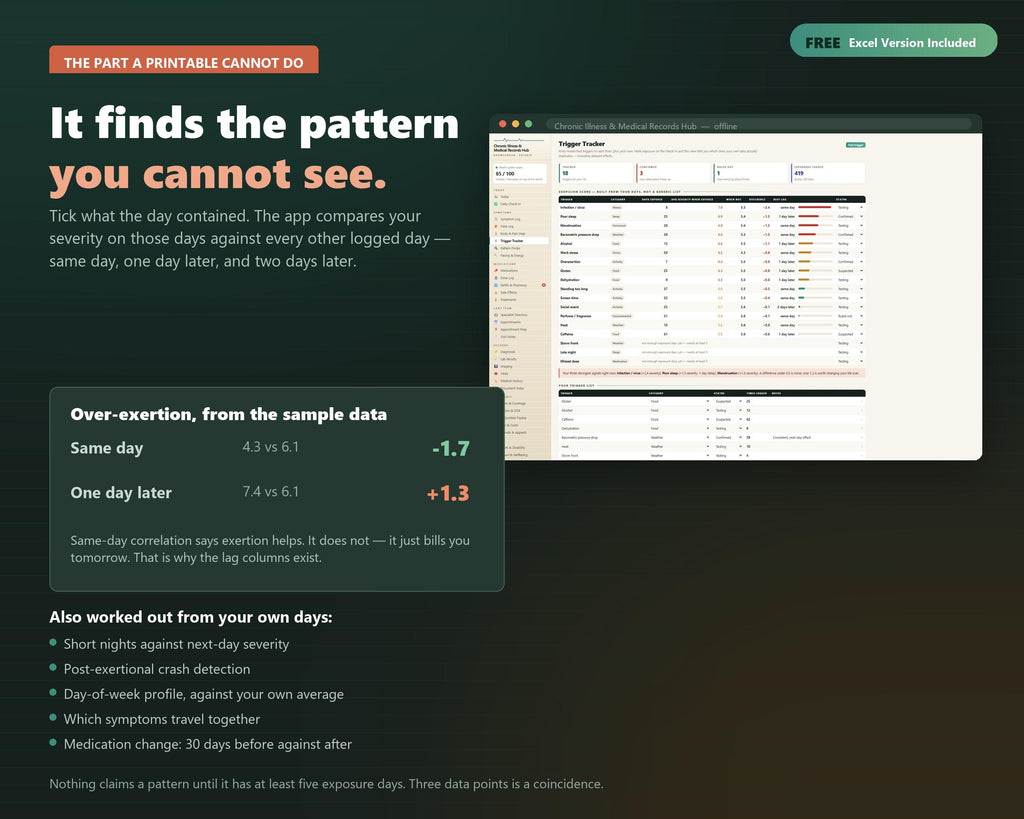Click the Specialist Directory icon
Screen dimensions: 1024x819
pos(496,315)
